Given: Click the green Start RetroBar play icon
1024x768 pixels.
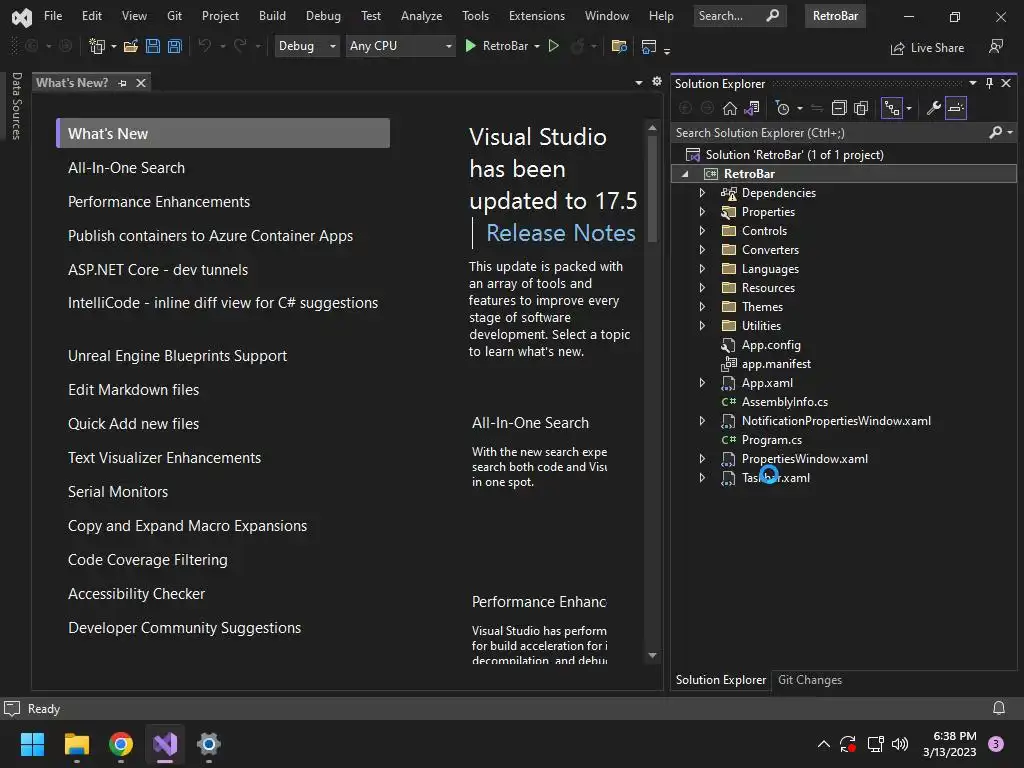Looking at the screenshot, I should click(x=470, y=46).
